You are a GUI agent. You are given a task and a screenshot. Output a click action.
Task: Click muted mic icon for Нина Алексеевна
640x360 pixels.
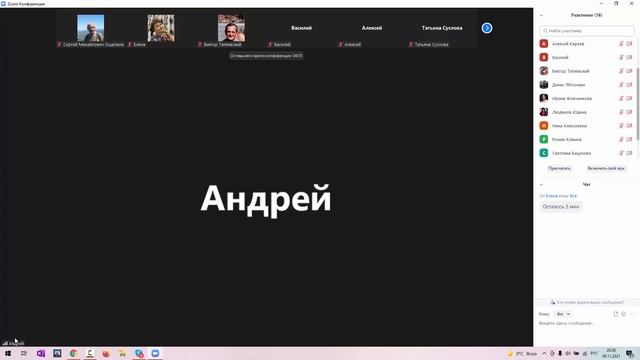pos(621,126)
